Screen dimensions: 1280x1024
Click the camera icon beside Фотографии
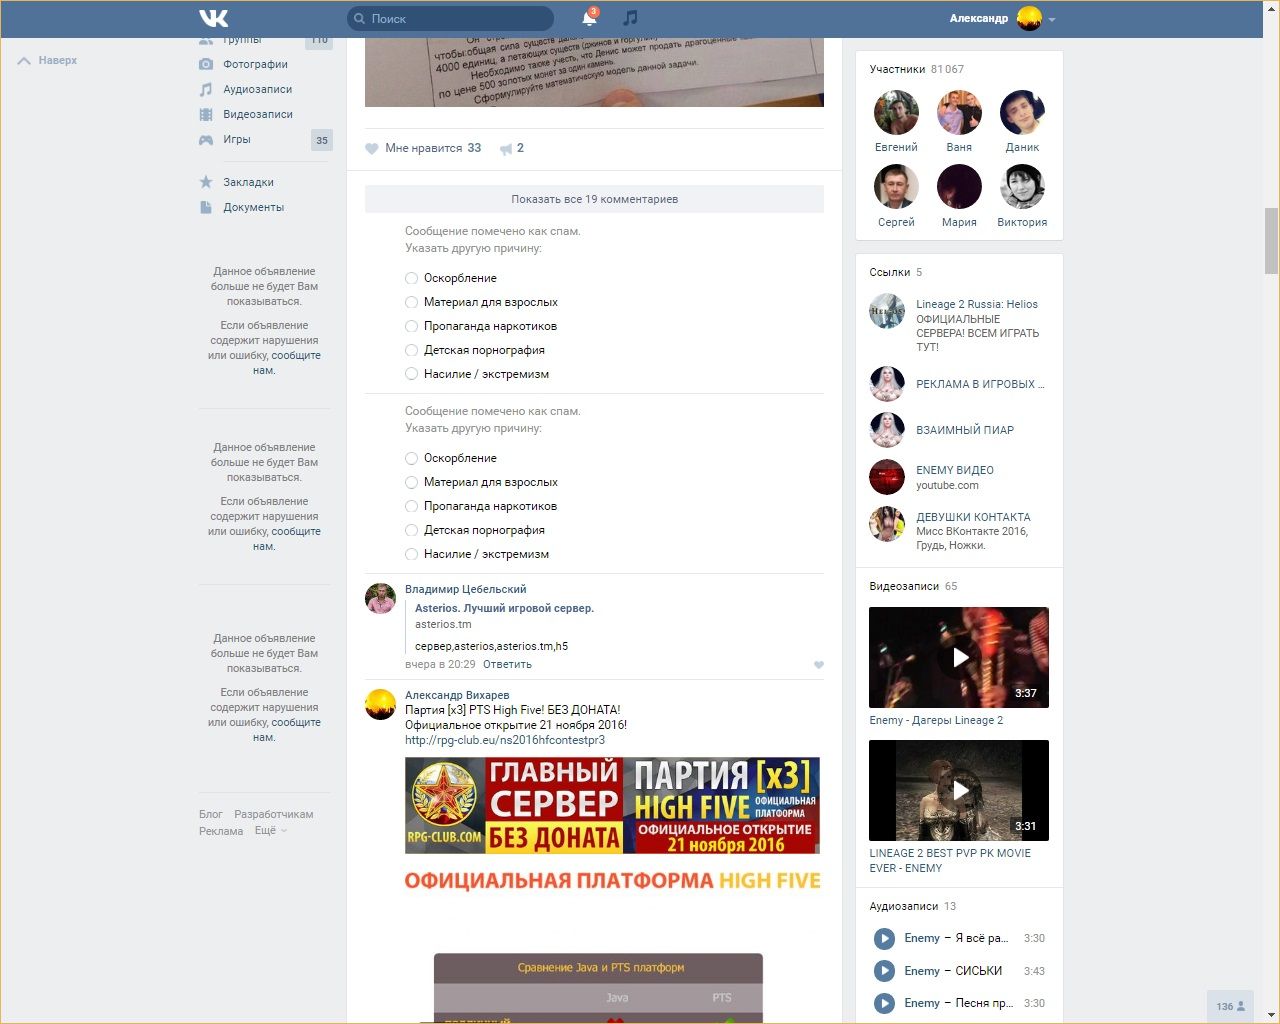click(x=206, y=64)
